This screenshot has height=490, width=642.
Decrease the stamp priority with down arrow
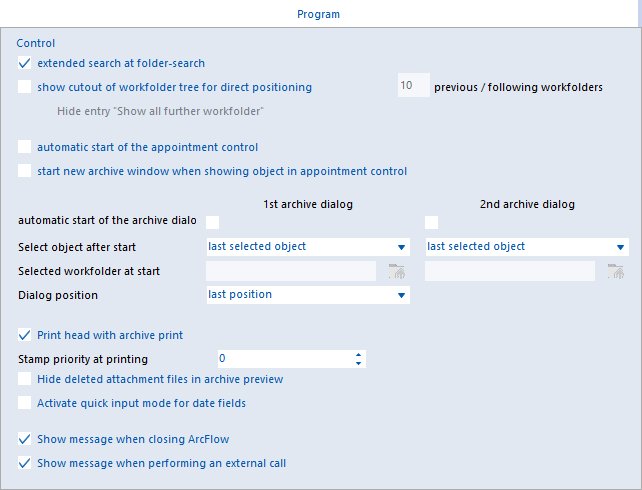(x=358, y=363)
